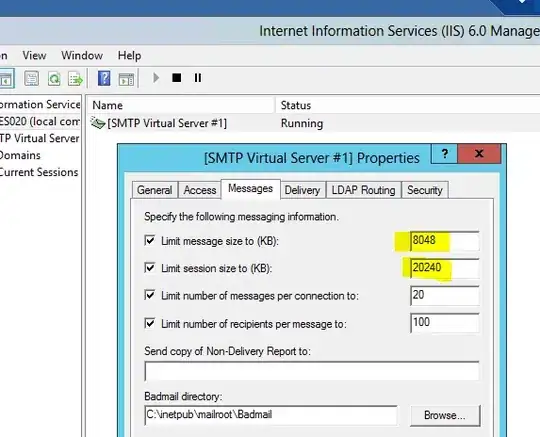Toggle Limit message size to (KB) checkbox

pos(149,240)
